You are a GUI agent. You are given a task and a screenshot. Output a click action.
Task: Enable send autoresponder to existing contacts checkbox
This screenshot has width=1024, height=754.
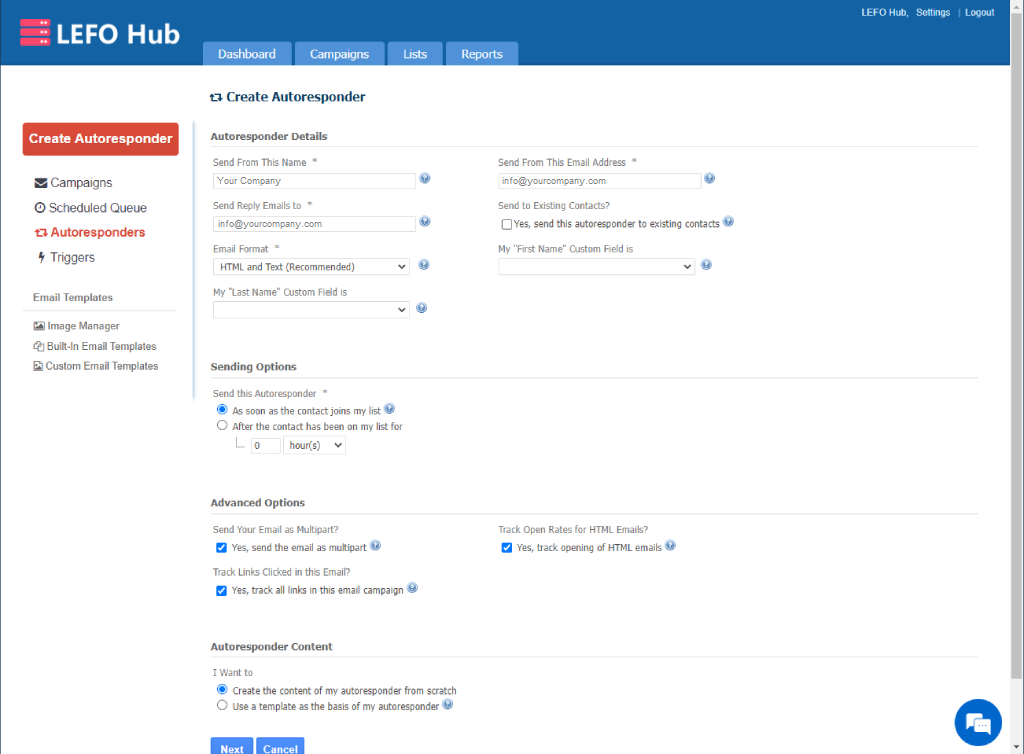[x=507, y=224]
